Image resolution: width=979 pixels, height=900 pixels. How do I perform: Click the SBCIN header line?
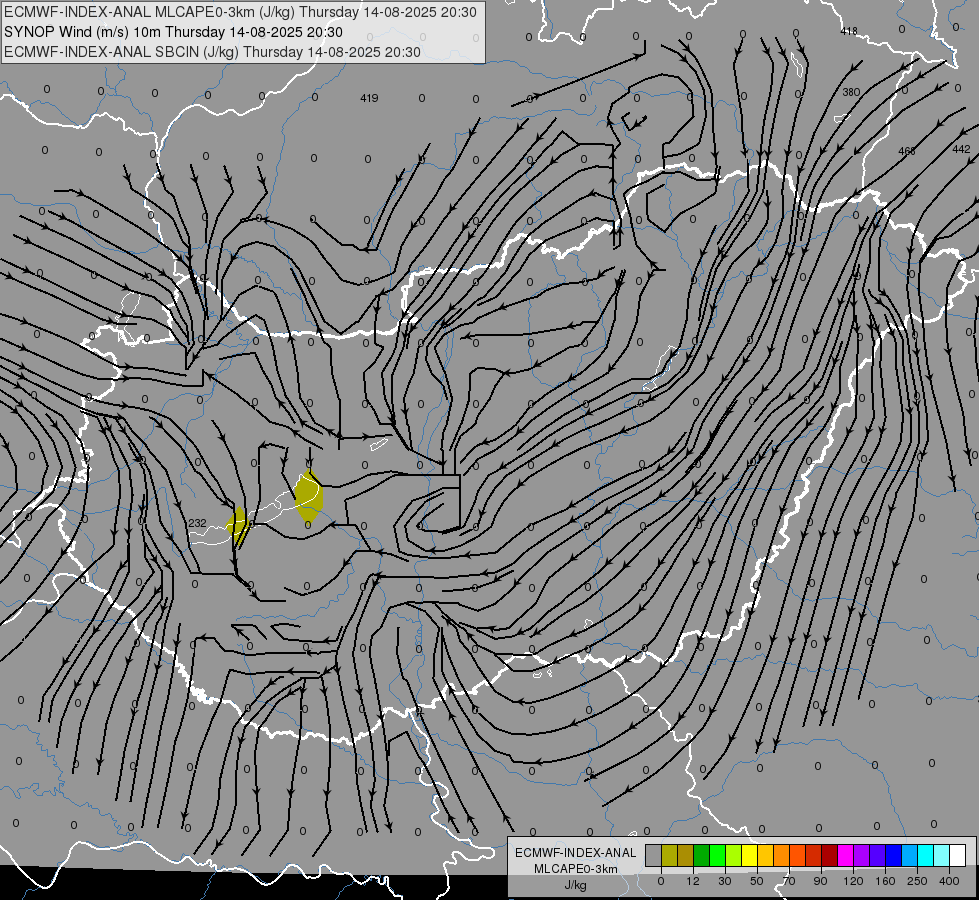pos(212,52)
